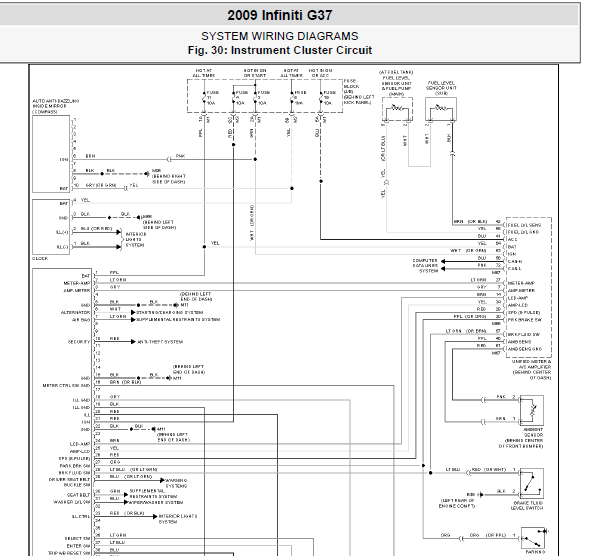Click the 'CAN-H' terminal label
This screenshot has height=556, width=594.
[x=515, y=261]
